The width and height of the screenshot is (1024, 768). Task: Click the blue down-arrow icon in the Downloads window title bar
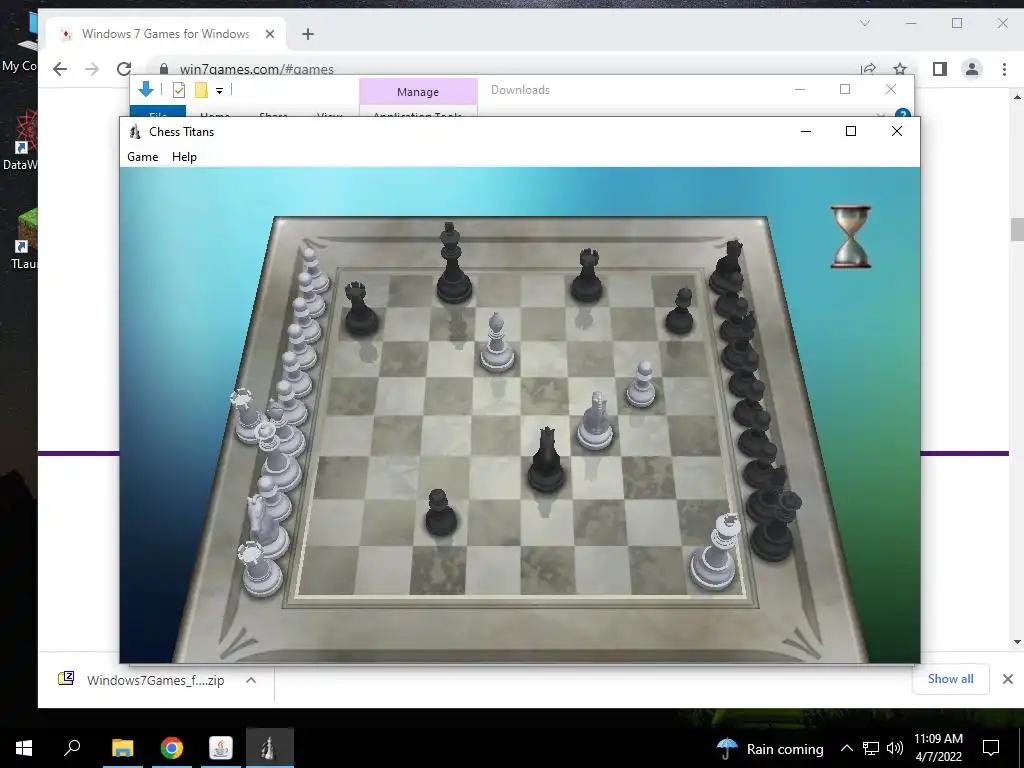(146, 90)
